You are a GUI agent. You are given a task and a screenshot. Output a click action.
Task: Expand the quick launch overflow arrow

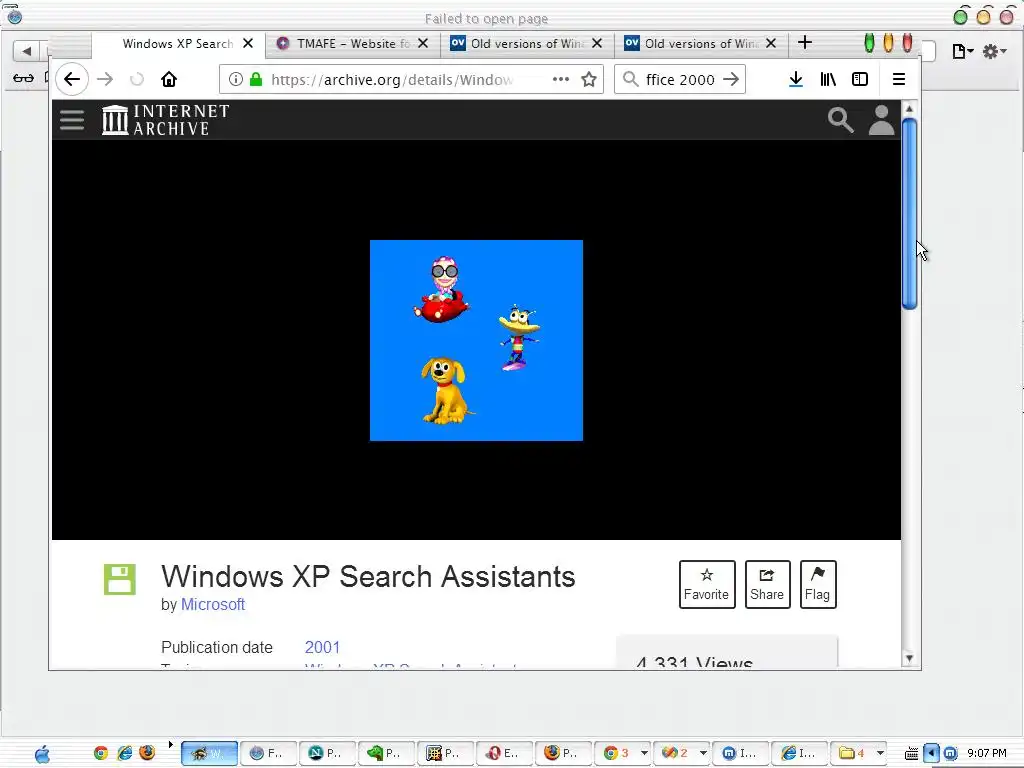point(170,744)
